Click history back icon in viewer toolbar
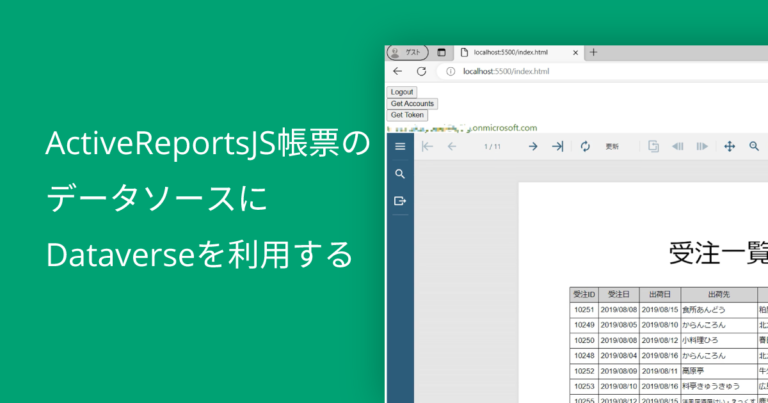The height and width of the screenshot is (403, 768). (x=678, y=146)
